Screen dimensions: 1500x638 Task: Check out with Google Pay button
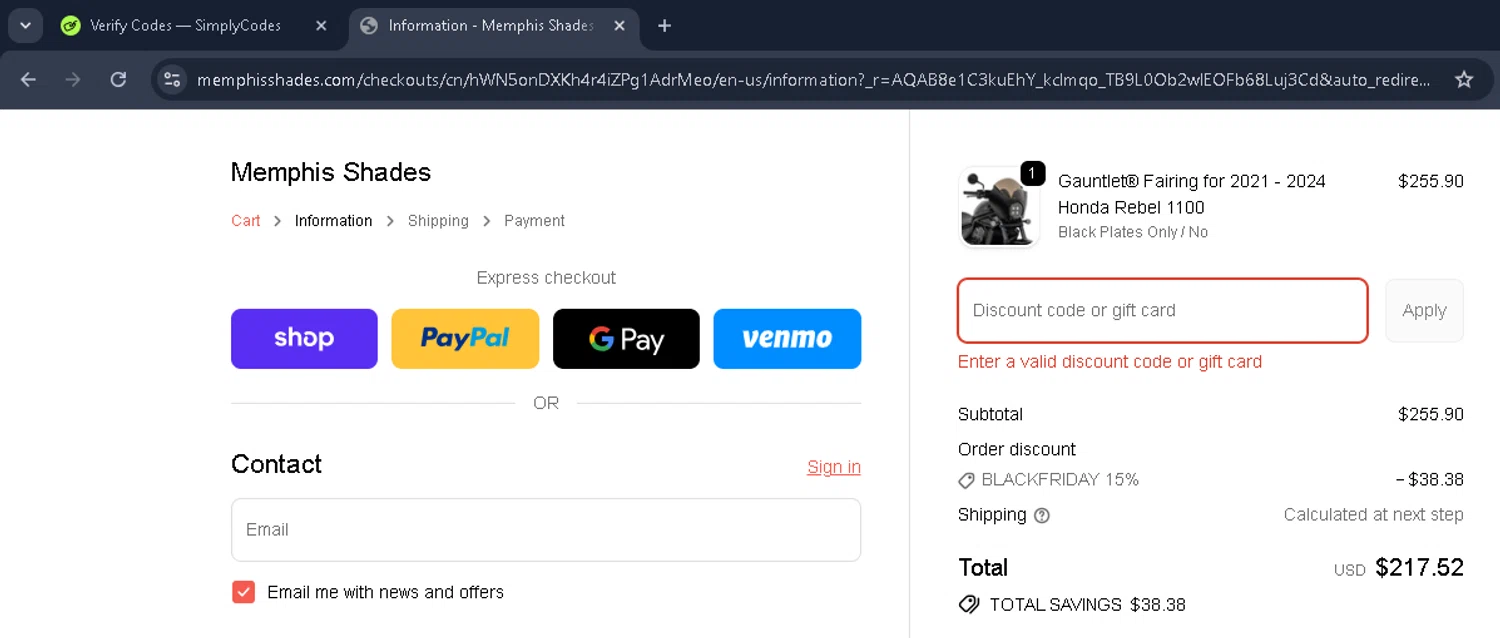pyautogui.click(x=626, y=339)
